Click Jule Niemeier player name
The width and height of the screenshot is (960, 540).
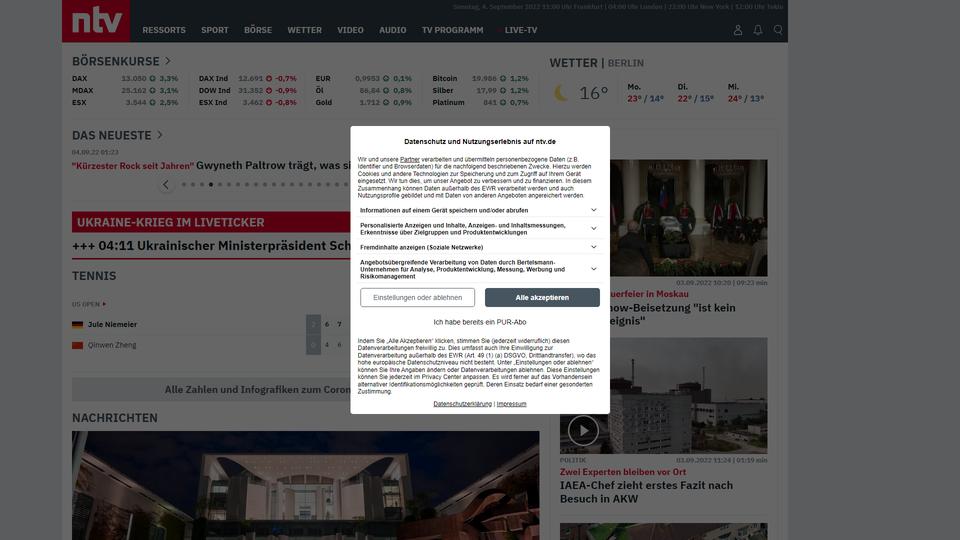(x=112, y=324)
